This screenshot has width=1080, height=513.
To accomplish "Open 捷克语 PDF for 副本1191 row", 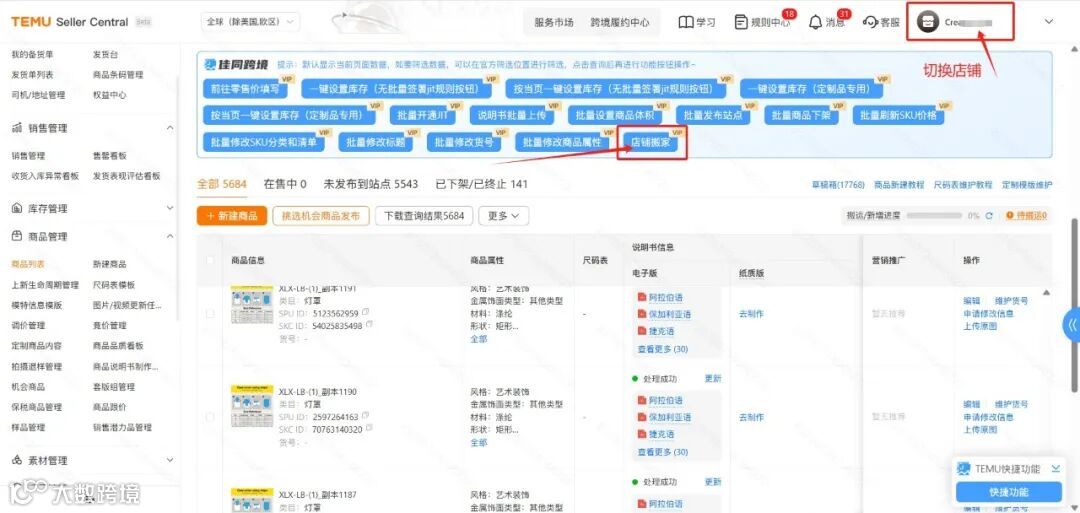I will (656, 331).
